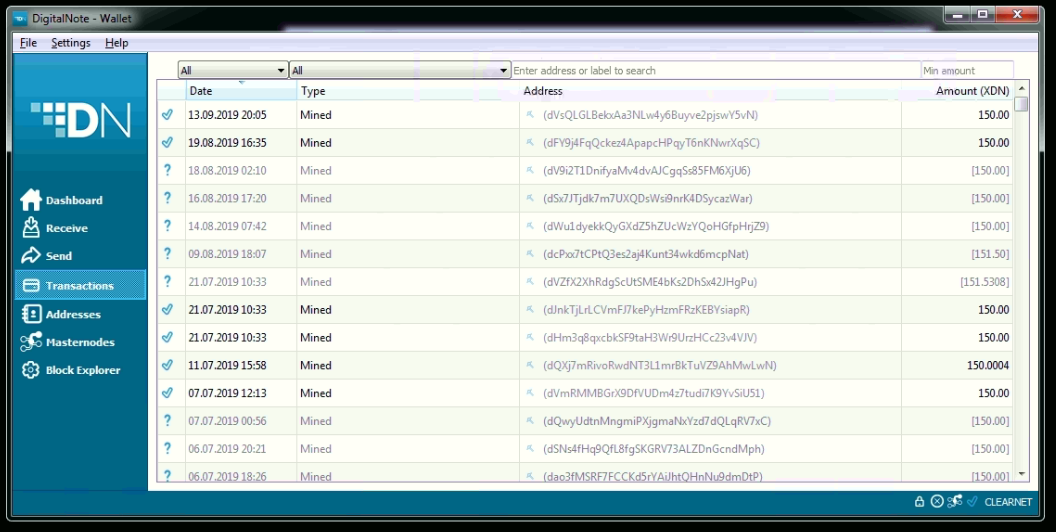Click confirmed checkmark for 11.07.2019 15:58 transaction
Image resolution: width=1056 pixels, height=532 pixels.
168,365
